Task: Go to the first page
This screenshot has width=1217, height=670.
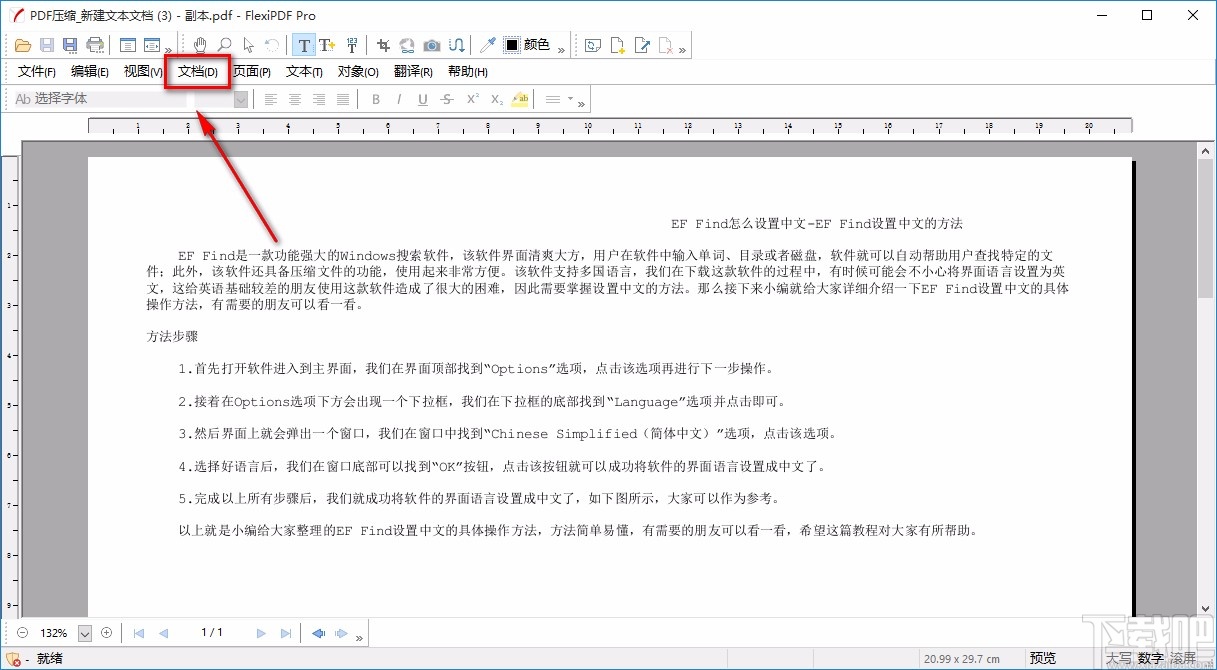Action: [x=139, y=633]
